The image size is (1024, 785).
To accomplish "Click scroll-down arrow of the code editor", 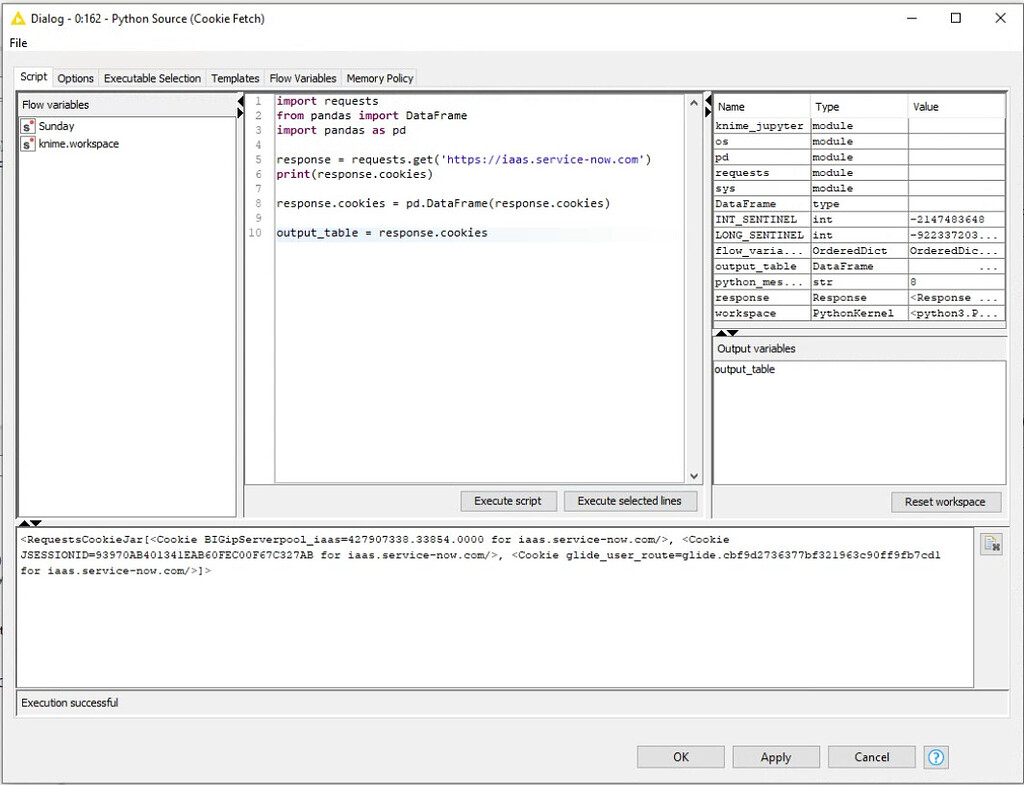I will coord(694,477).
